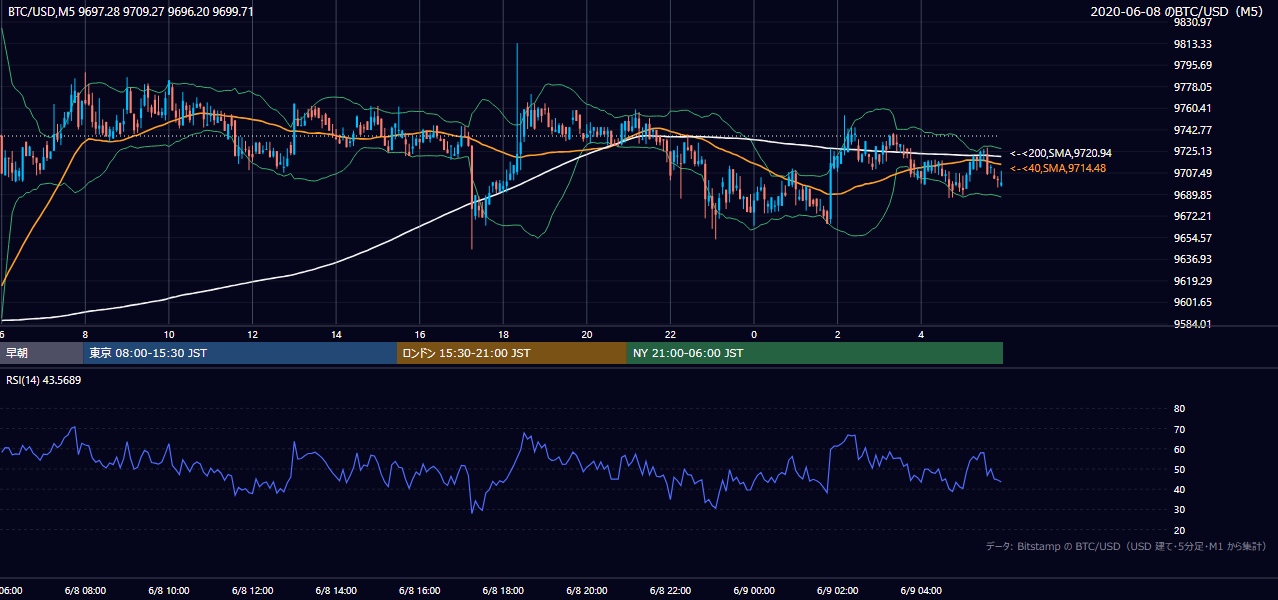This screenshot has height=600, width=1278.
Task: Click price axis label 9830.97
Action: [1192, 22]
